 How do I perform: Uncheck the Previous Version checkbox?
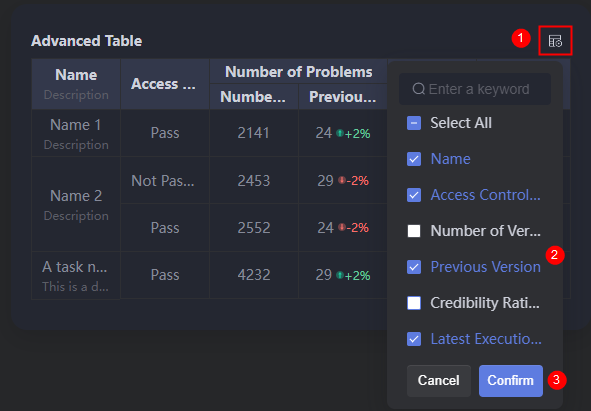(x=414, y=267)
